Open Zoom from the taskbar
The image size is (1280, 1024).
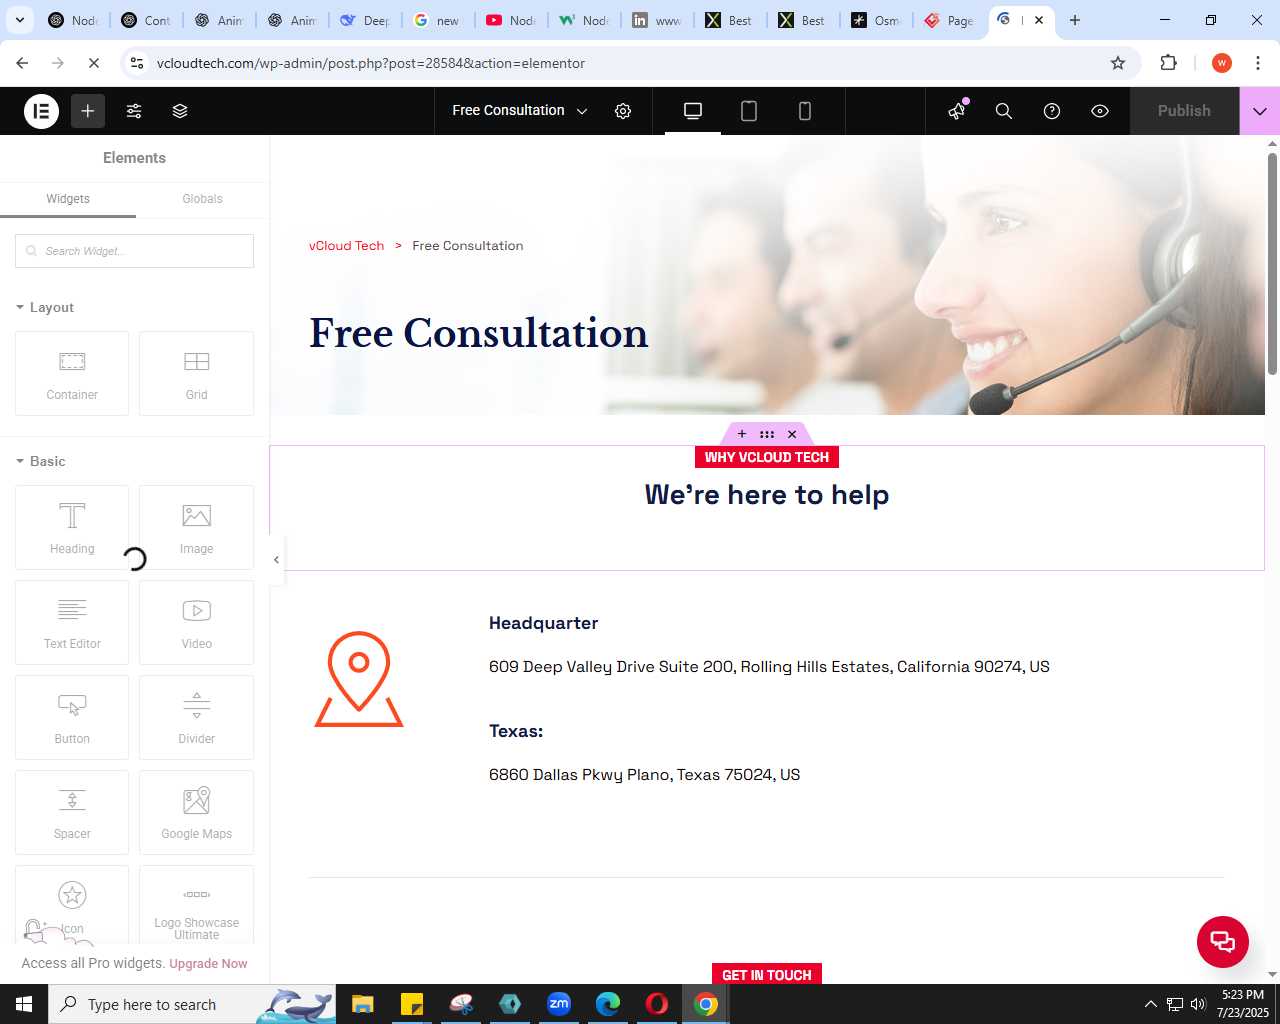click(558, 1004)
